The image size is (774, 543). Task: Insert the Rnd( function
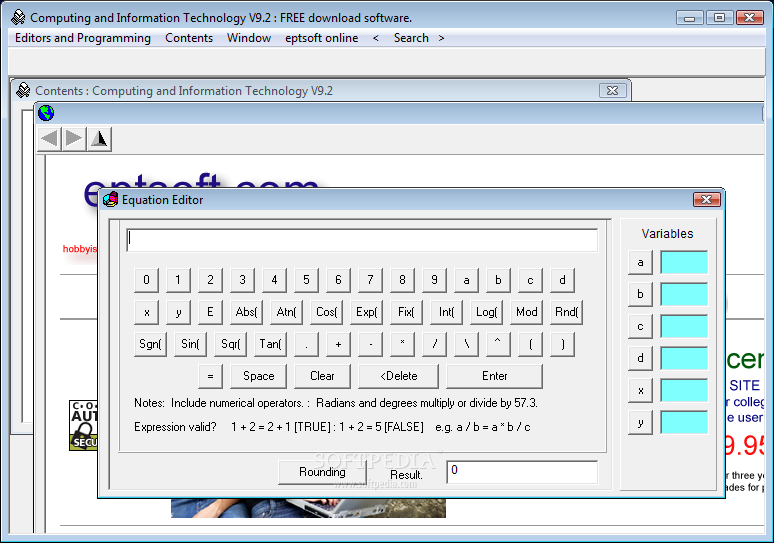[x=566, y=312]
